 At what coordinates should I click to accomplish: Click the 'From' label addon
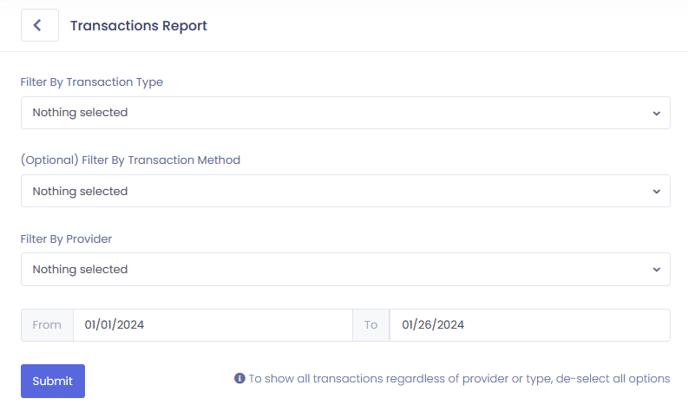[47, 325]
